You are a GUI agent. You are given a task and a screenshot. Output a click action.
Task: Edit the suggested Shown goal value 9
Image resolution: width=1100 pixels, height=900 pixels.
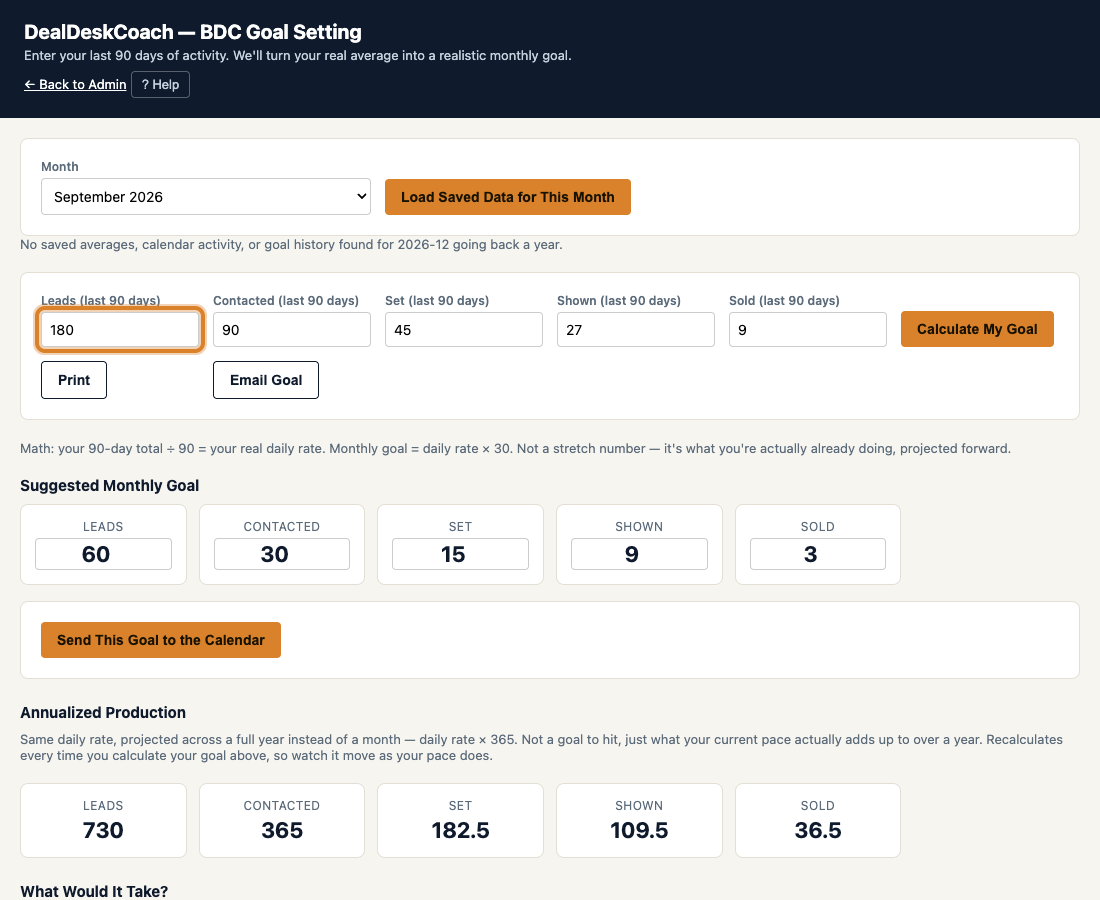pos(639,554)
